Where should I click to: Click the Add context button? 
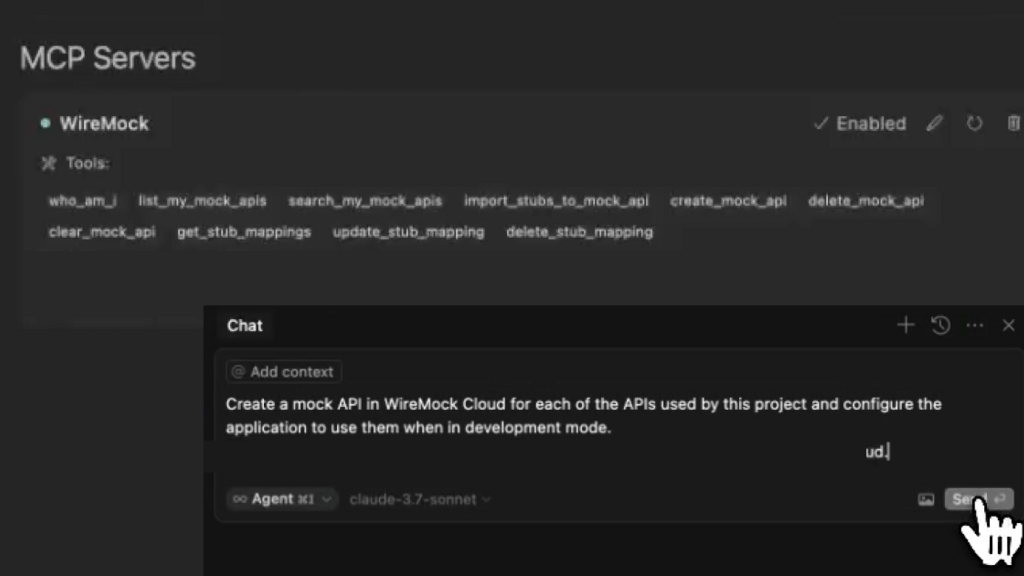pyautogui.click(x=283, y=372)
